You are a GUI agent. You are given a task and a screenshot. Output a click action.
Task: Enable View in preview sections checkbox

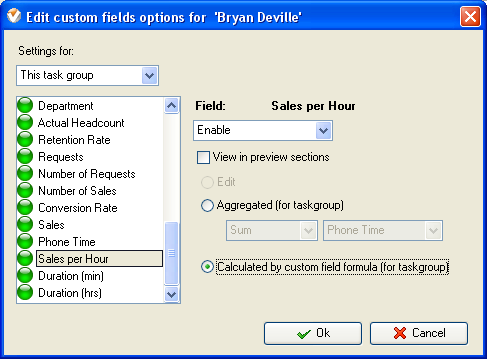(203, 157)
